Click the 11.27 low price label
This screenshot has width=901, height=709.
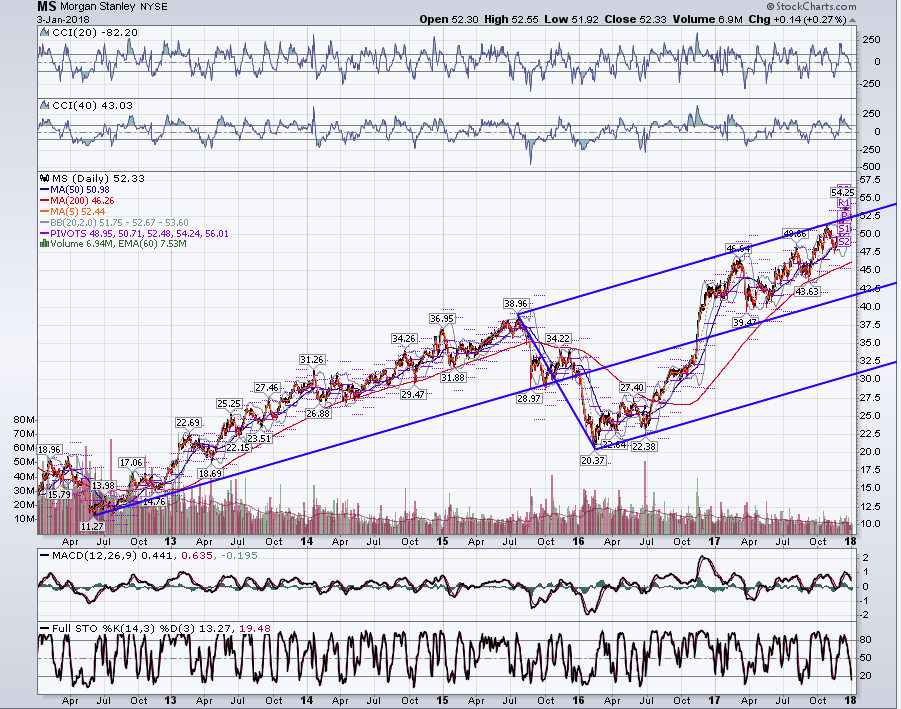point(92,526)
